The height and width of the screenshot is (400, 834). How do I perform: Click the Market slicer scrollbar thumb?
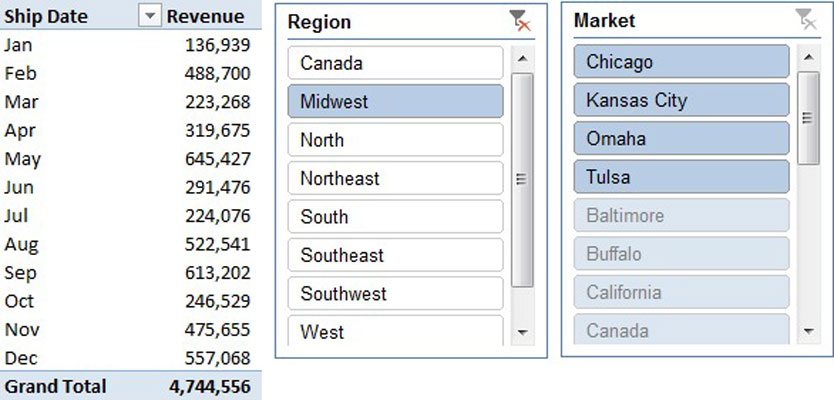[x=809, y=118]
